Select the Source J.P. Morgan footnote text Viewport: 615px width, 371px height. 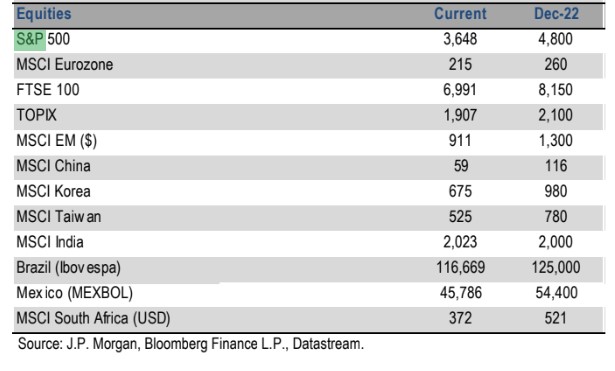point(191,344)
